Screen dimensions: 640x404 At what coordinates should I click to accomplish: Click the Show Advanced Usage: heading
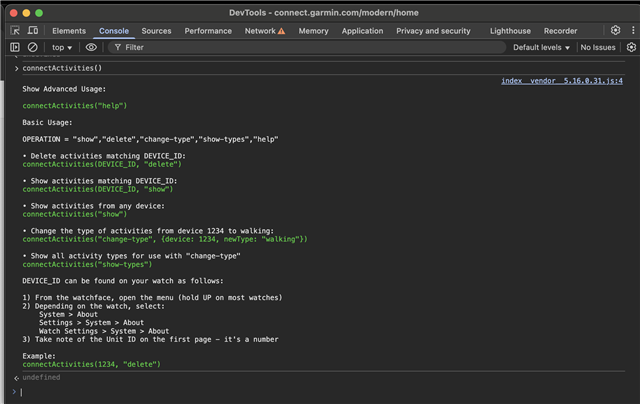click(x=64, y=89)
